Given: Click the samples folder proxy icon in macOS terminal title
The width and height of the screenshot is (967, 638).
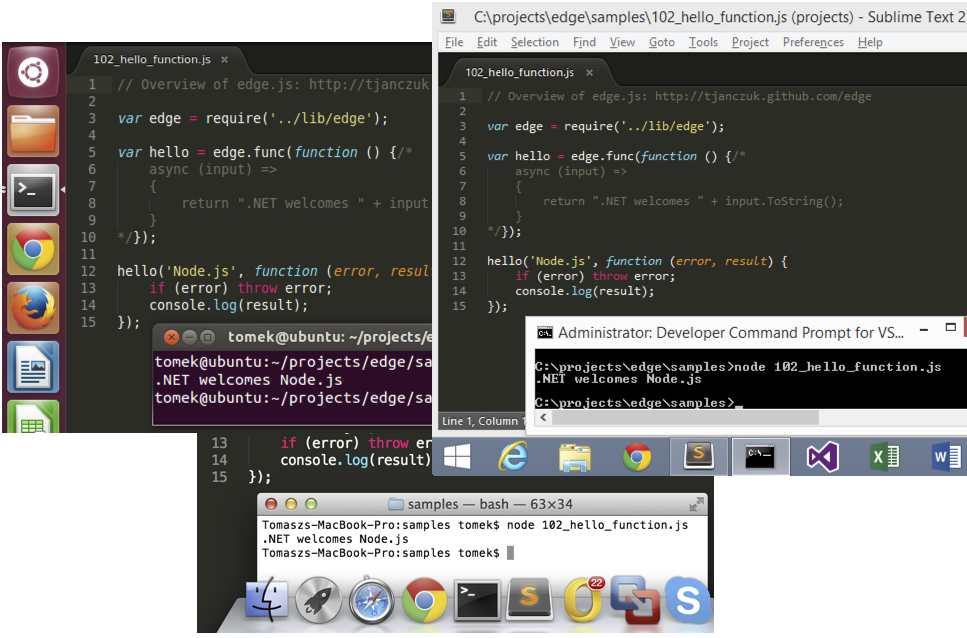Looking at the screenshot, I should [x=395, y=504].
